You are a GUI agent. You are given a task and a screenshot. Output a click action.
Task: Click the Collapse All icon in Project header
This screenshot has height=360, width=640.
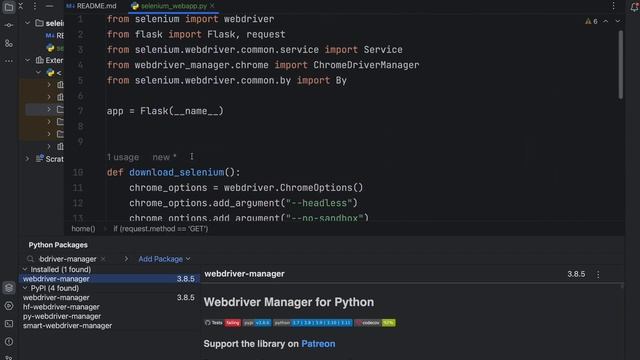coord(21,6)
